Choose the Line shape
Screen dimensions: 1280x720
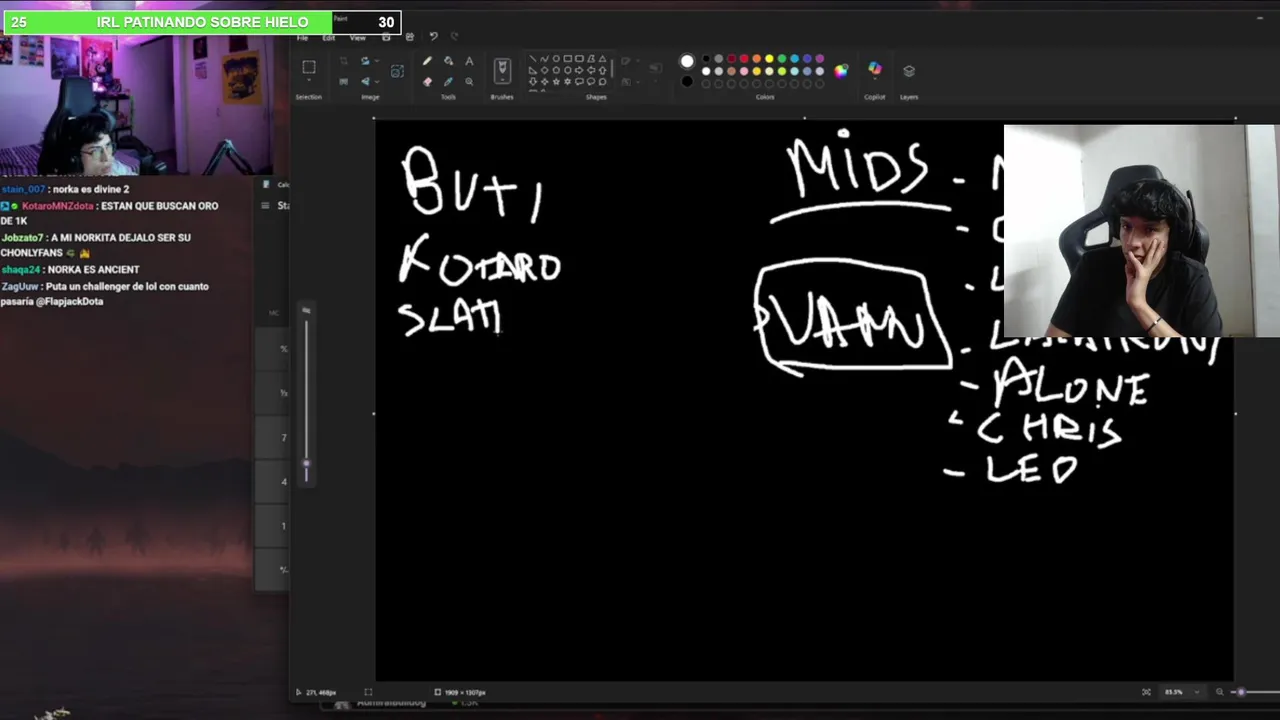tap(532, 58)
